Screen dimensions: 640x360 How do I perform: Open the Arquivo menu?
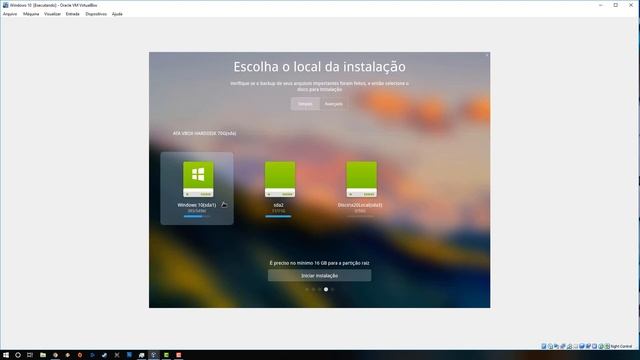click(x=10, y=14)
